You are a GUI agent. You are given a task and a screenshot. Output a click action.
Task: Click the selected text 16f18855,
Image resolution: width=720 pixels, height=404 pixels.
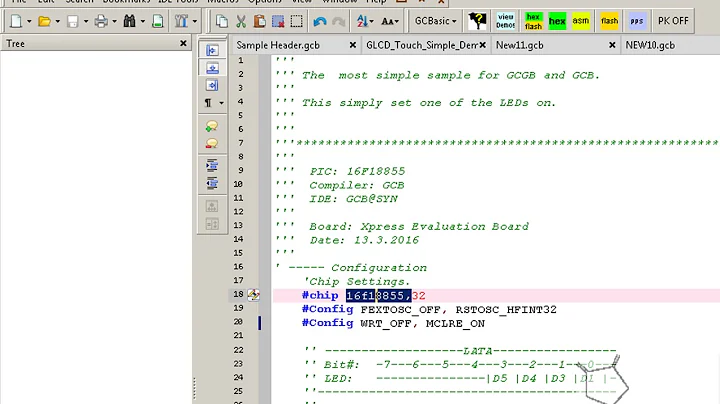pos(379,296)
